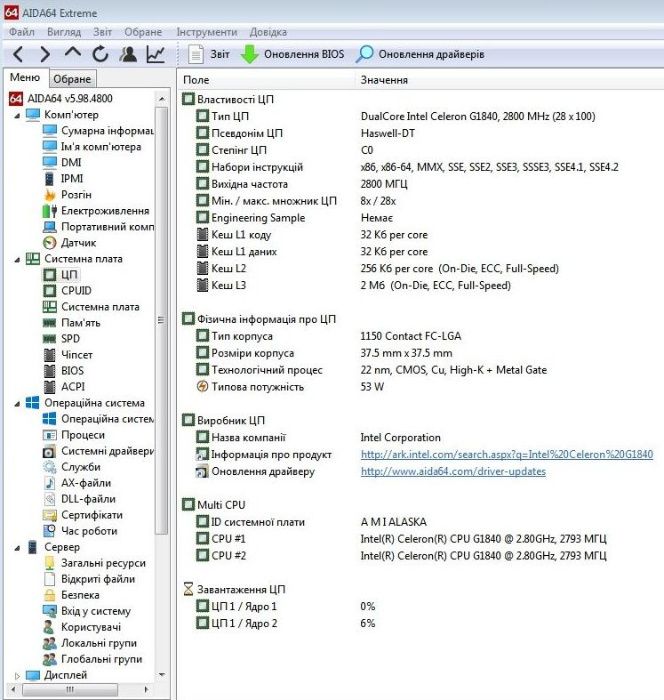Select the CPUID tree item
This screenshot has height=700, width=664.
67,291
